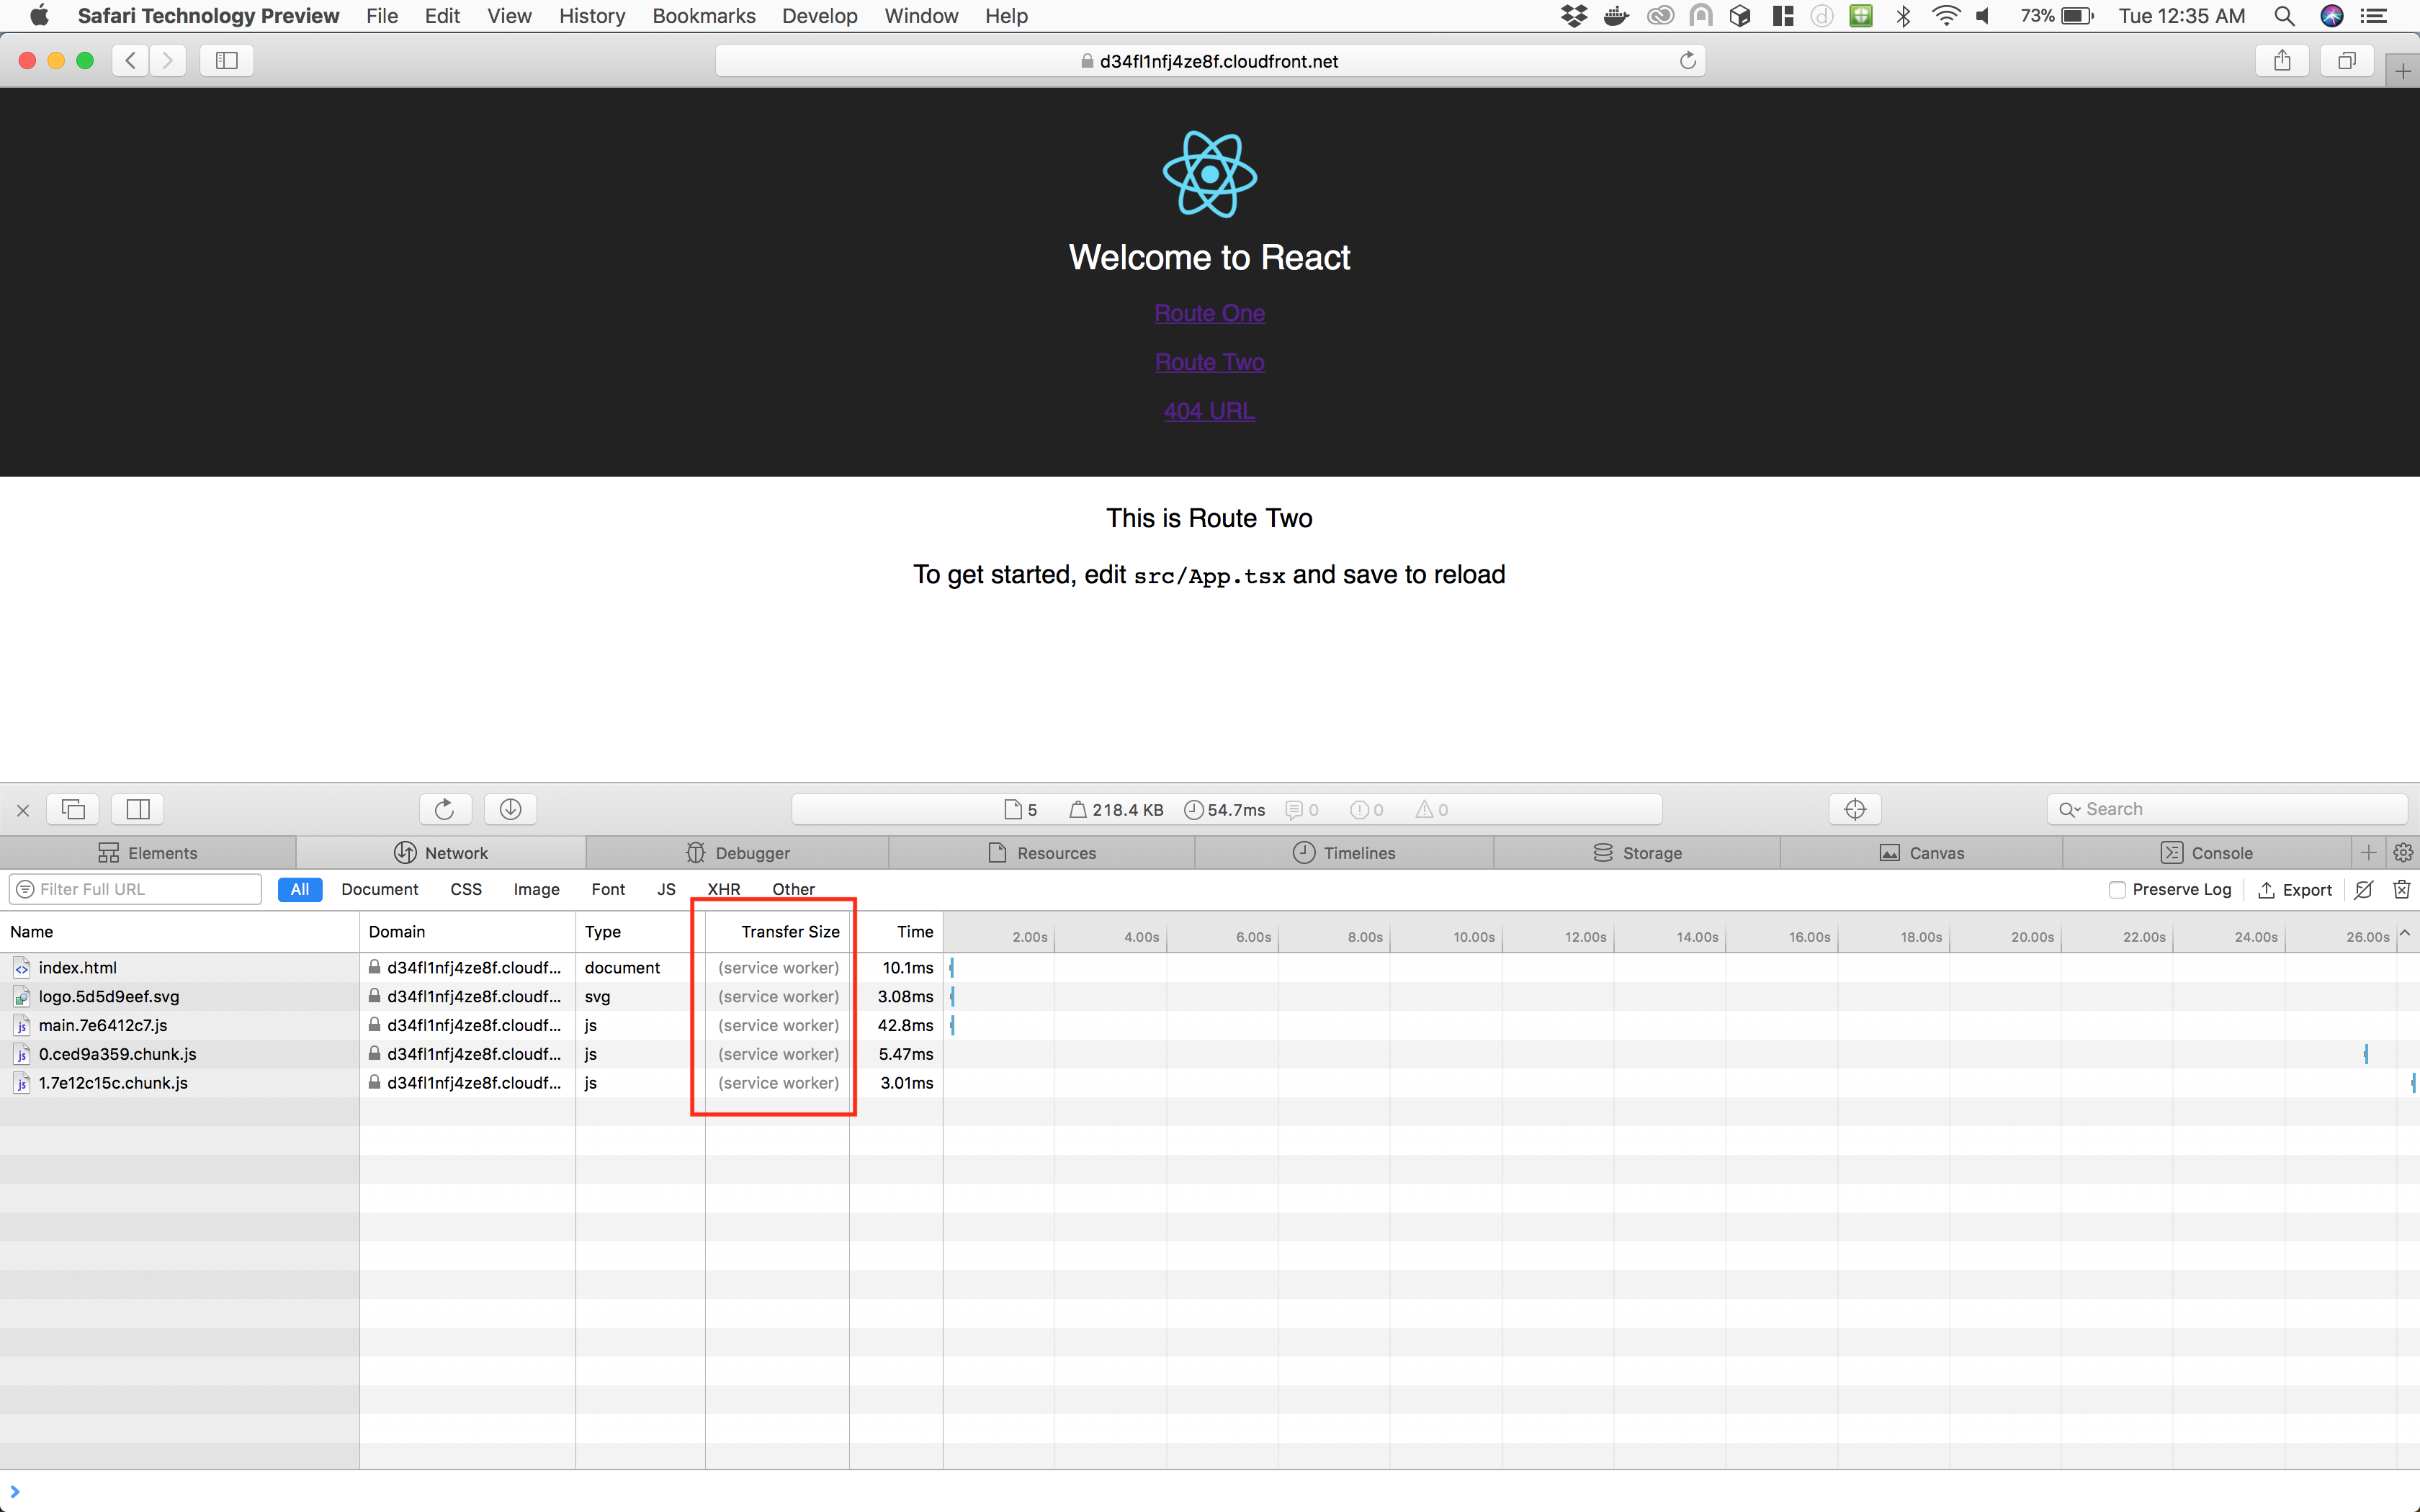2420x1512 pixels.
Task: Click the Web Inspector reload page button
Action: coord(444,809)
